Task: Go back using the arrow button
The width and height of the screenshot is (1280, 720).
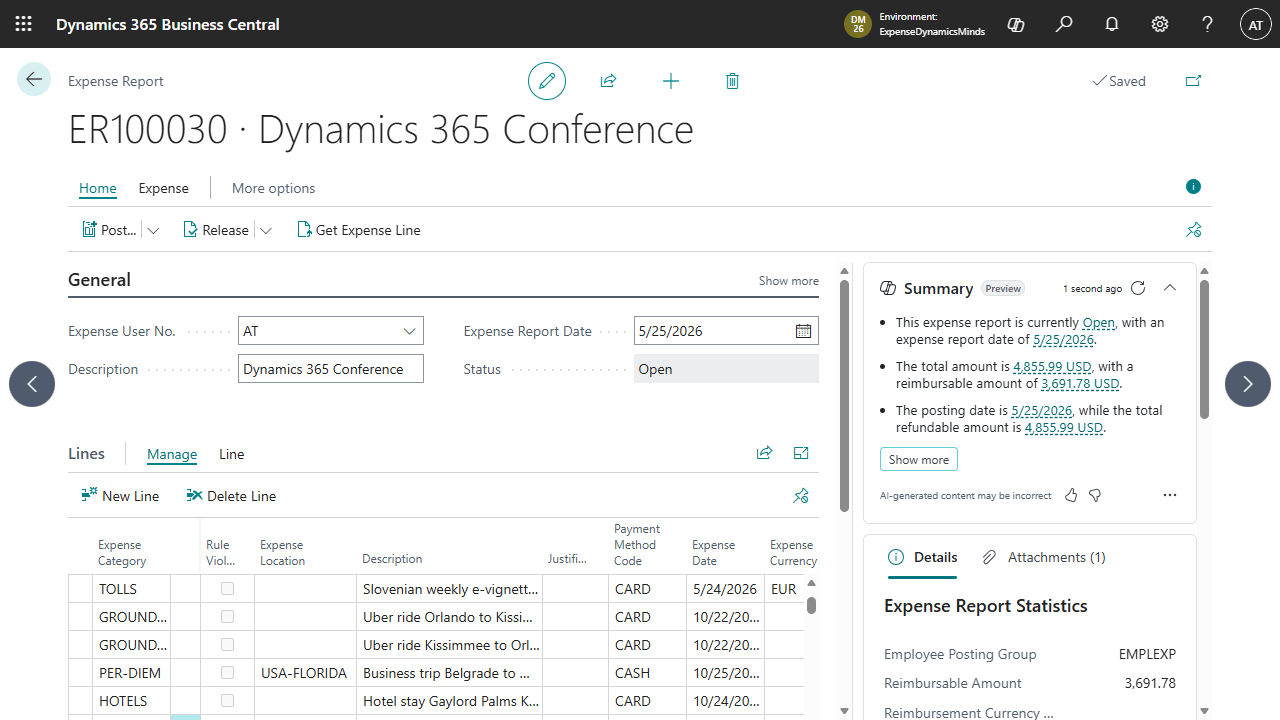Action: [34, 79]
